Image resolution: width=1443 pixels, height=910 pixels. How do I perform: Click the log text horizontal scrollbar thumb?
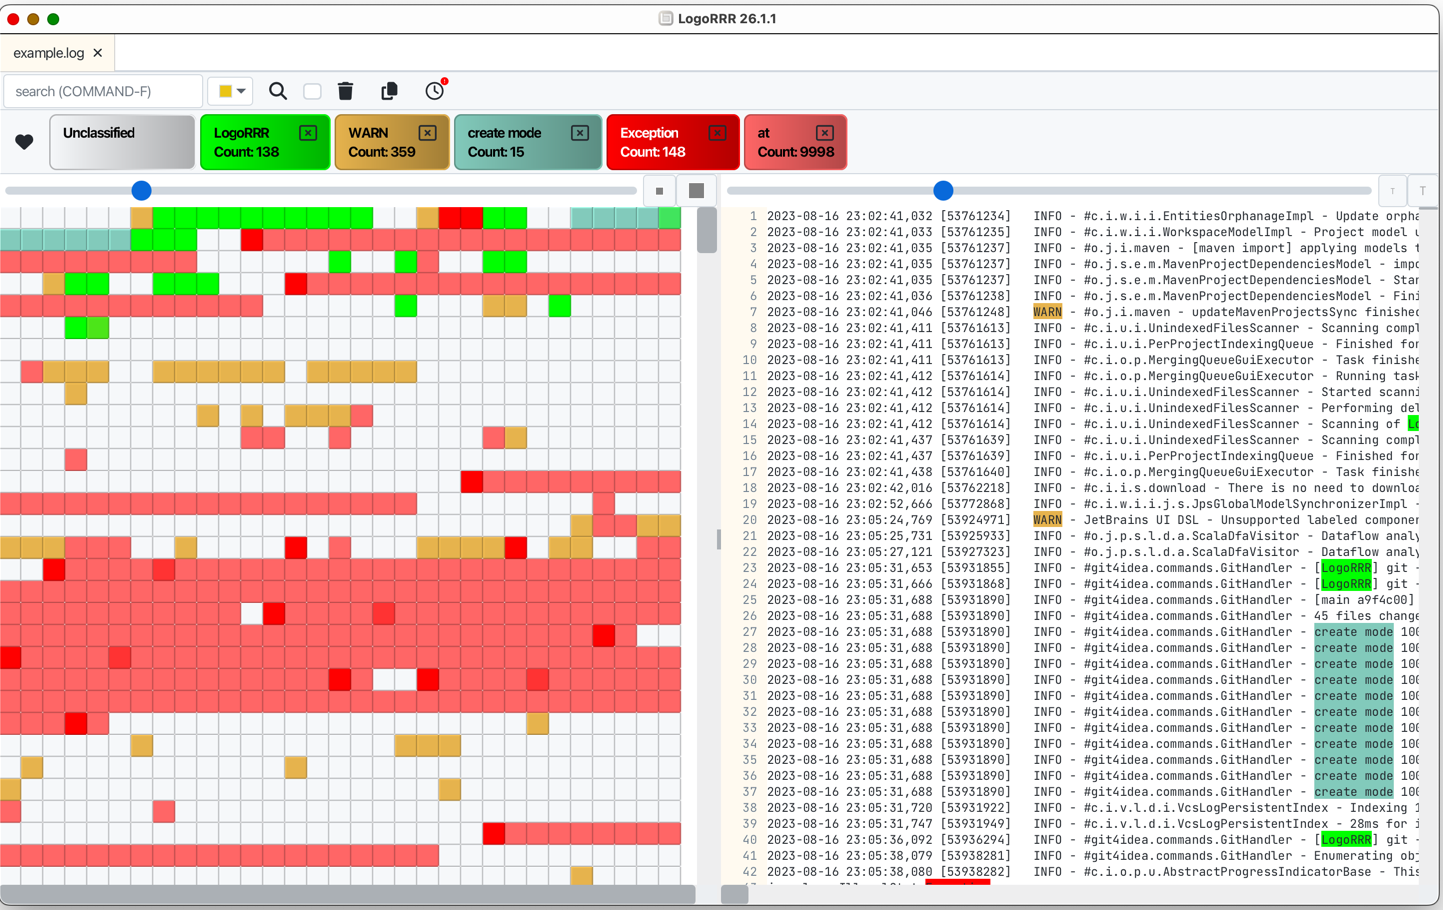[735, 894]
